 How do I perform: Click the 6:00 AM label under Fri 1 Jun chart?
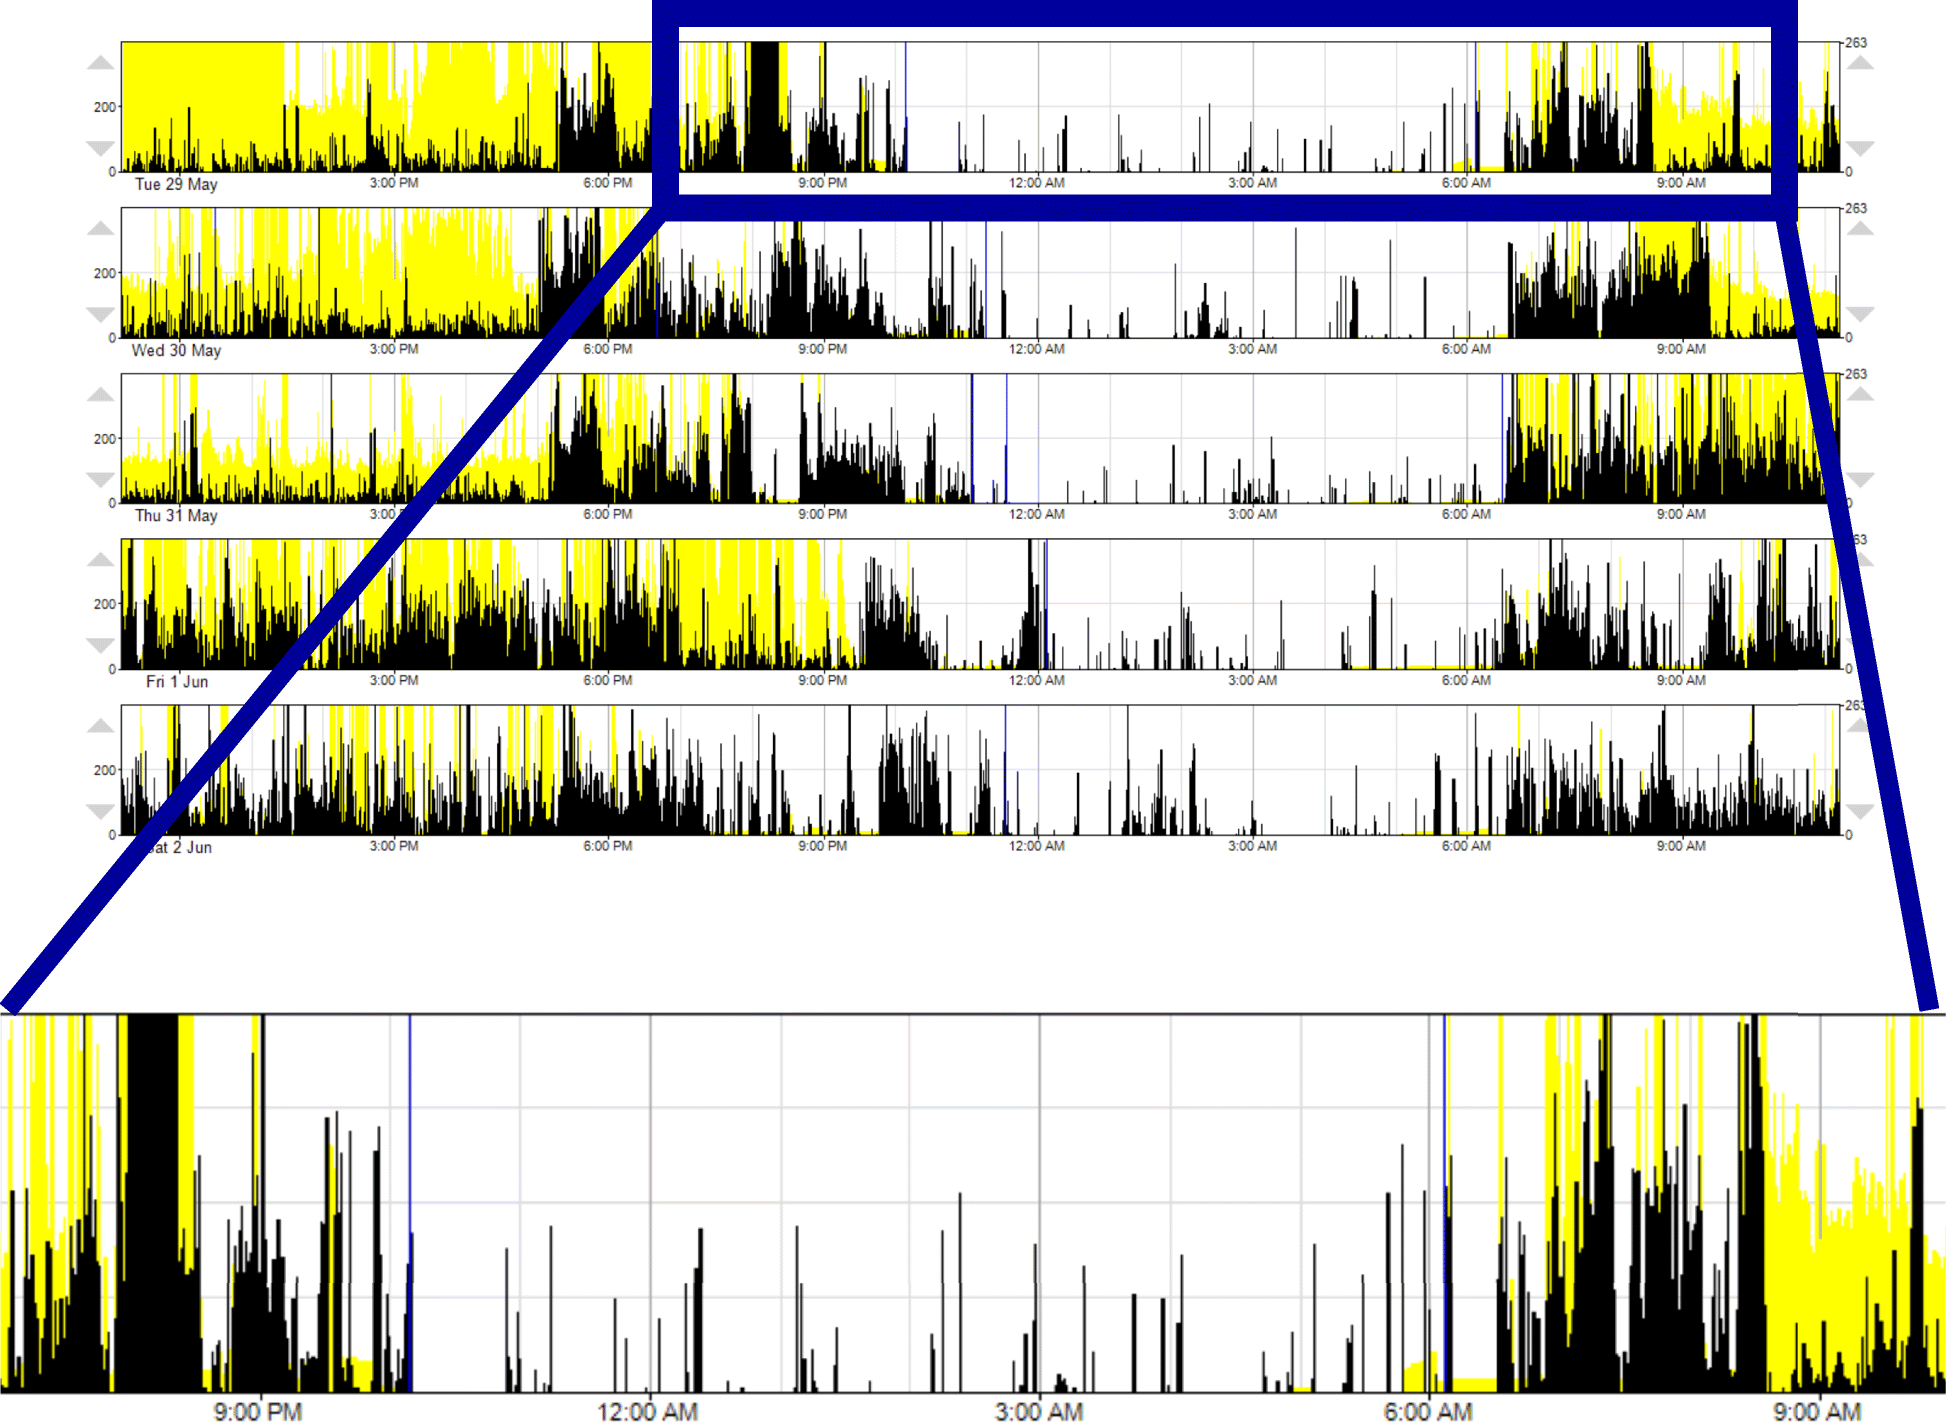pyautogui.click(x=1466, y=680)
